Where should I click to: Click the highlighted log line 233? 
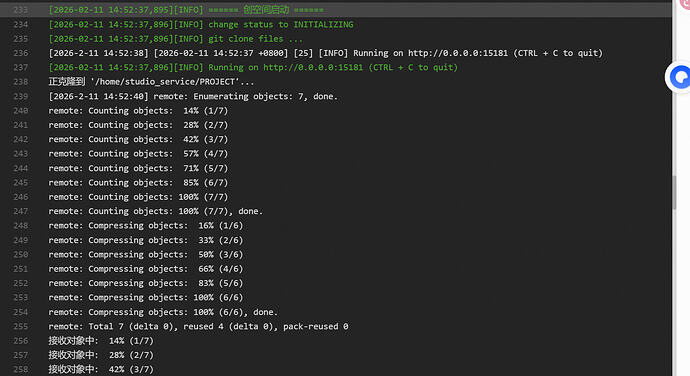click(186, 10)
